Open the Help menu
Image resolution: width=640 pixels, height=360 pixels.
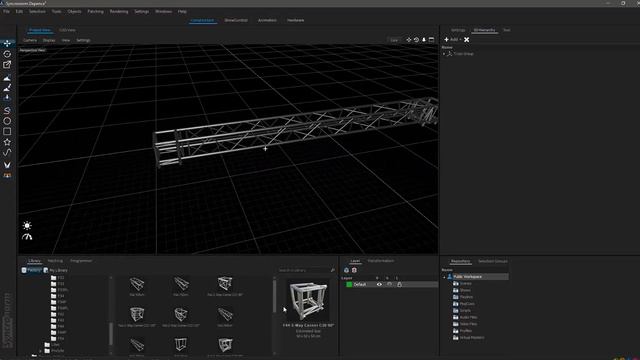click(182, 11)
